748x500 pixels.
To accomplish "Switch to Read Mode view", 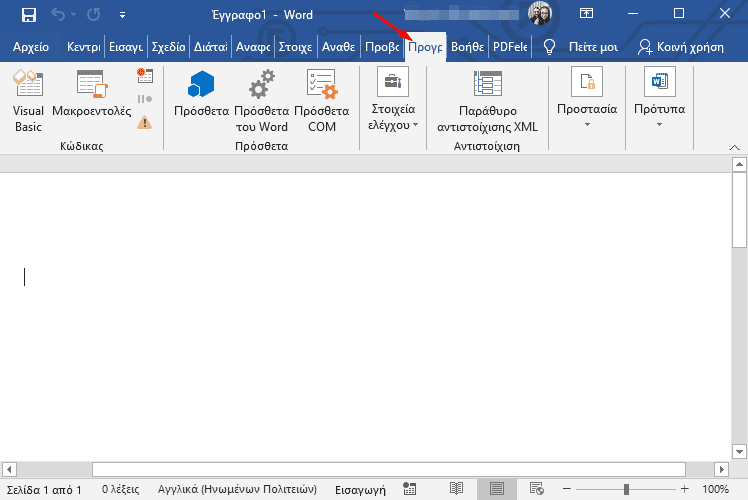I will (x=457, y=489).
